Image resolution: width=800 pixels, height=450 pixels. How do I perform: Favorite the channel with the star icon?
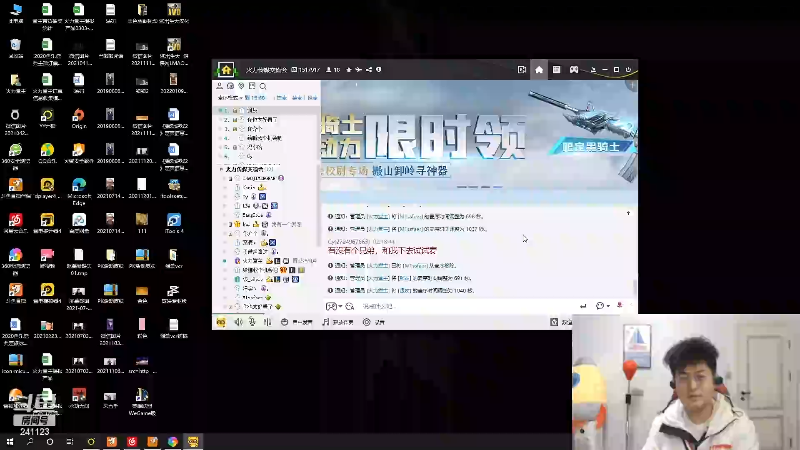349,70
